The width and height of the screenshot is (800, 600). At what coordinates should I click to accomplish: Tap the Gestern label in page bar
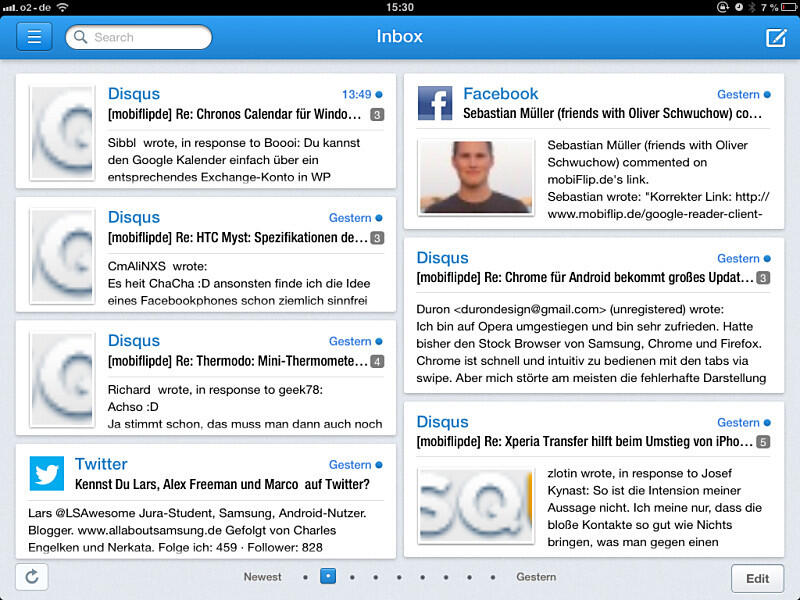[536, 577]
